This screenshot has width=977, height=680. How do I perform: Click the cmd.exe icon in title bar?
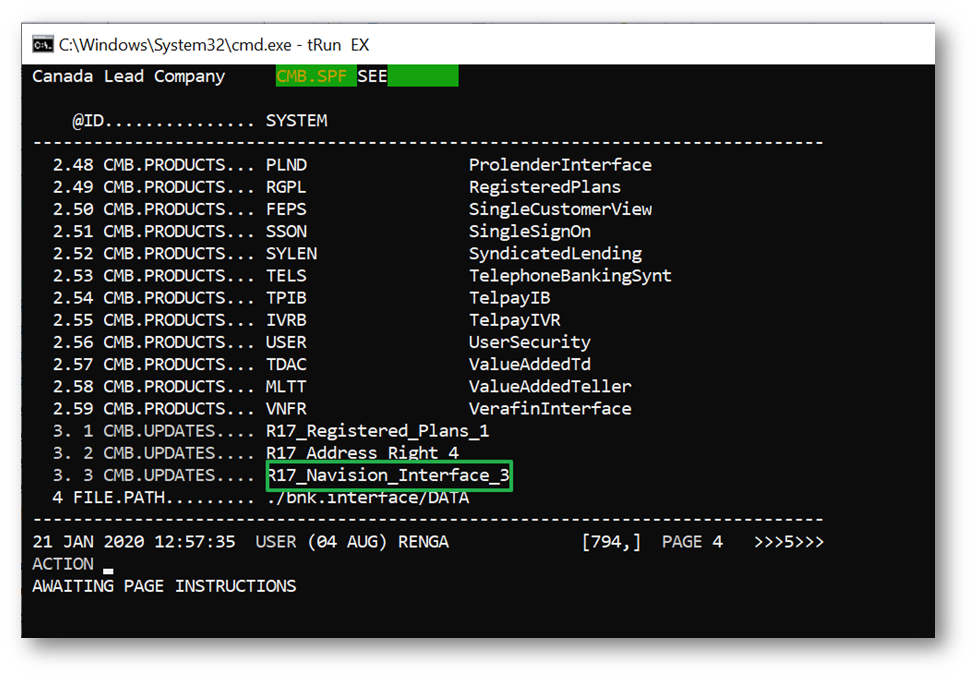[x=43, y=44]
